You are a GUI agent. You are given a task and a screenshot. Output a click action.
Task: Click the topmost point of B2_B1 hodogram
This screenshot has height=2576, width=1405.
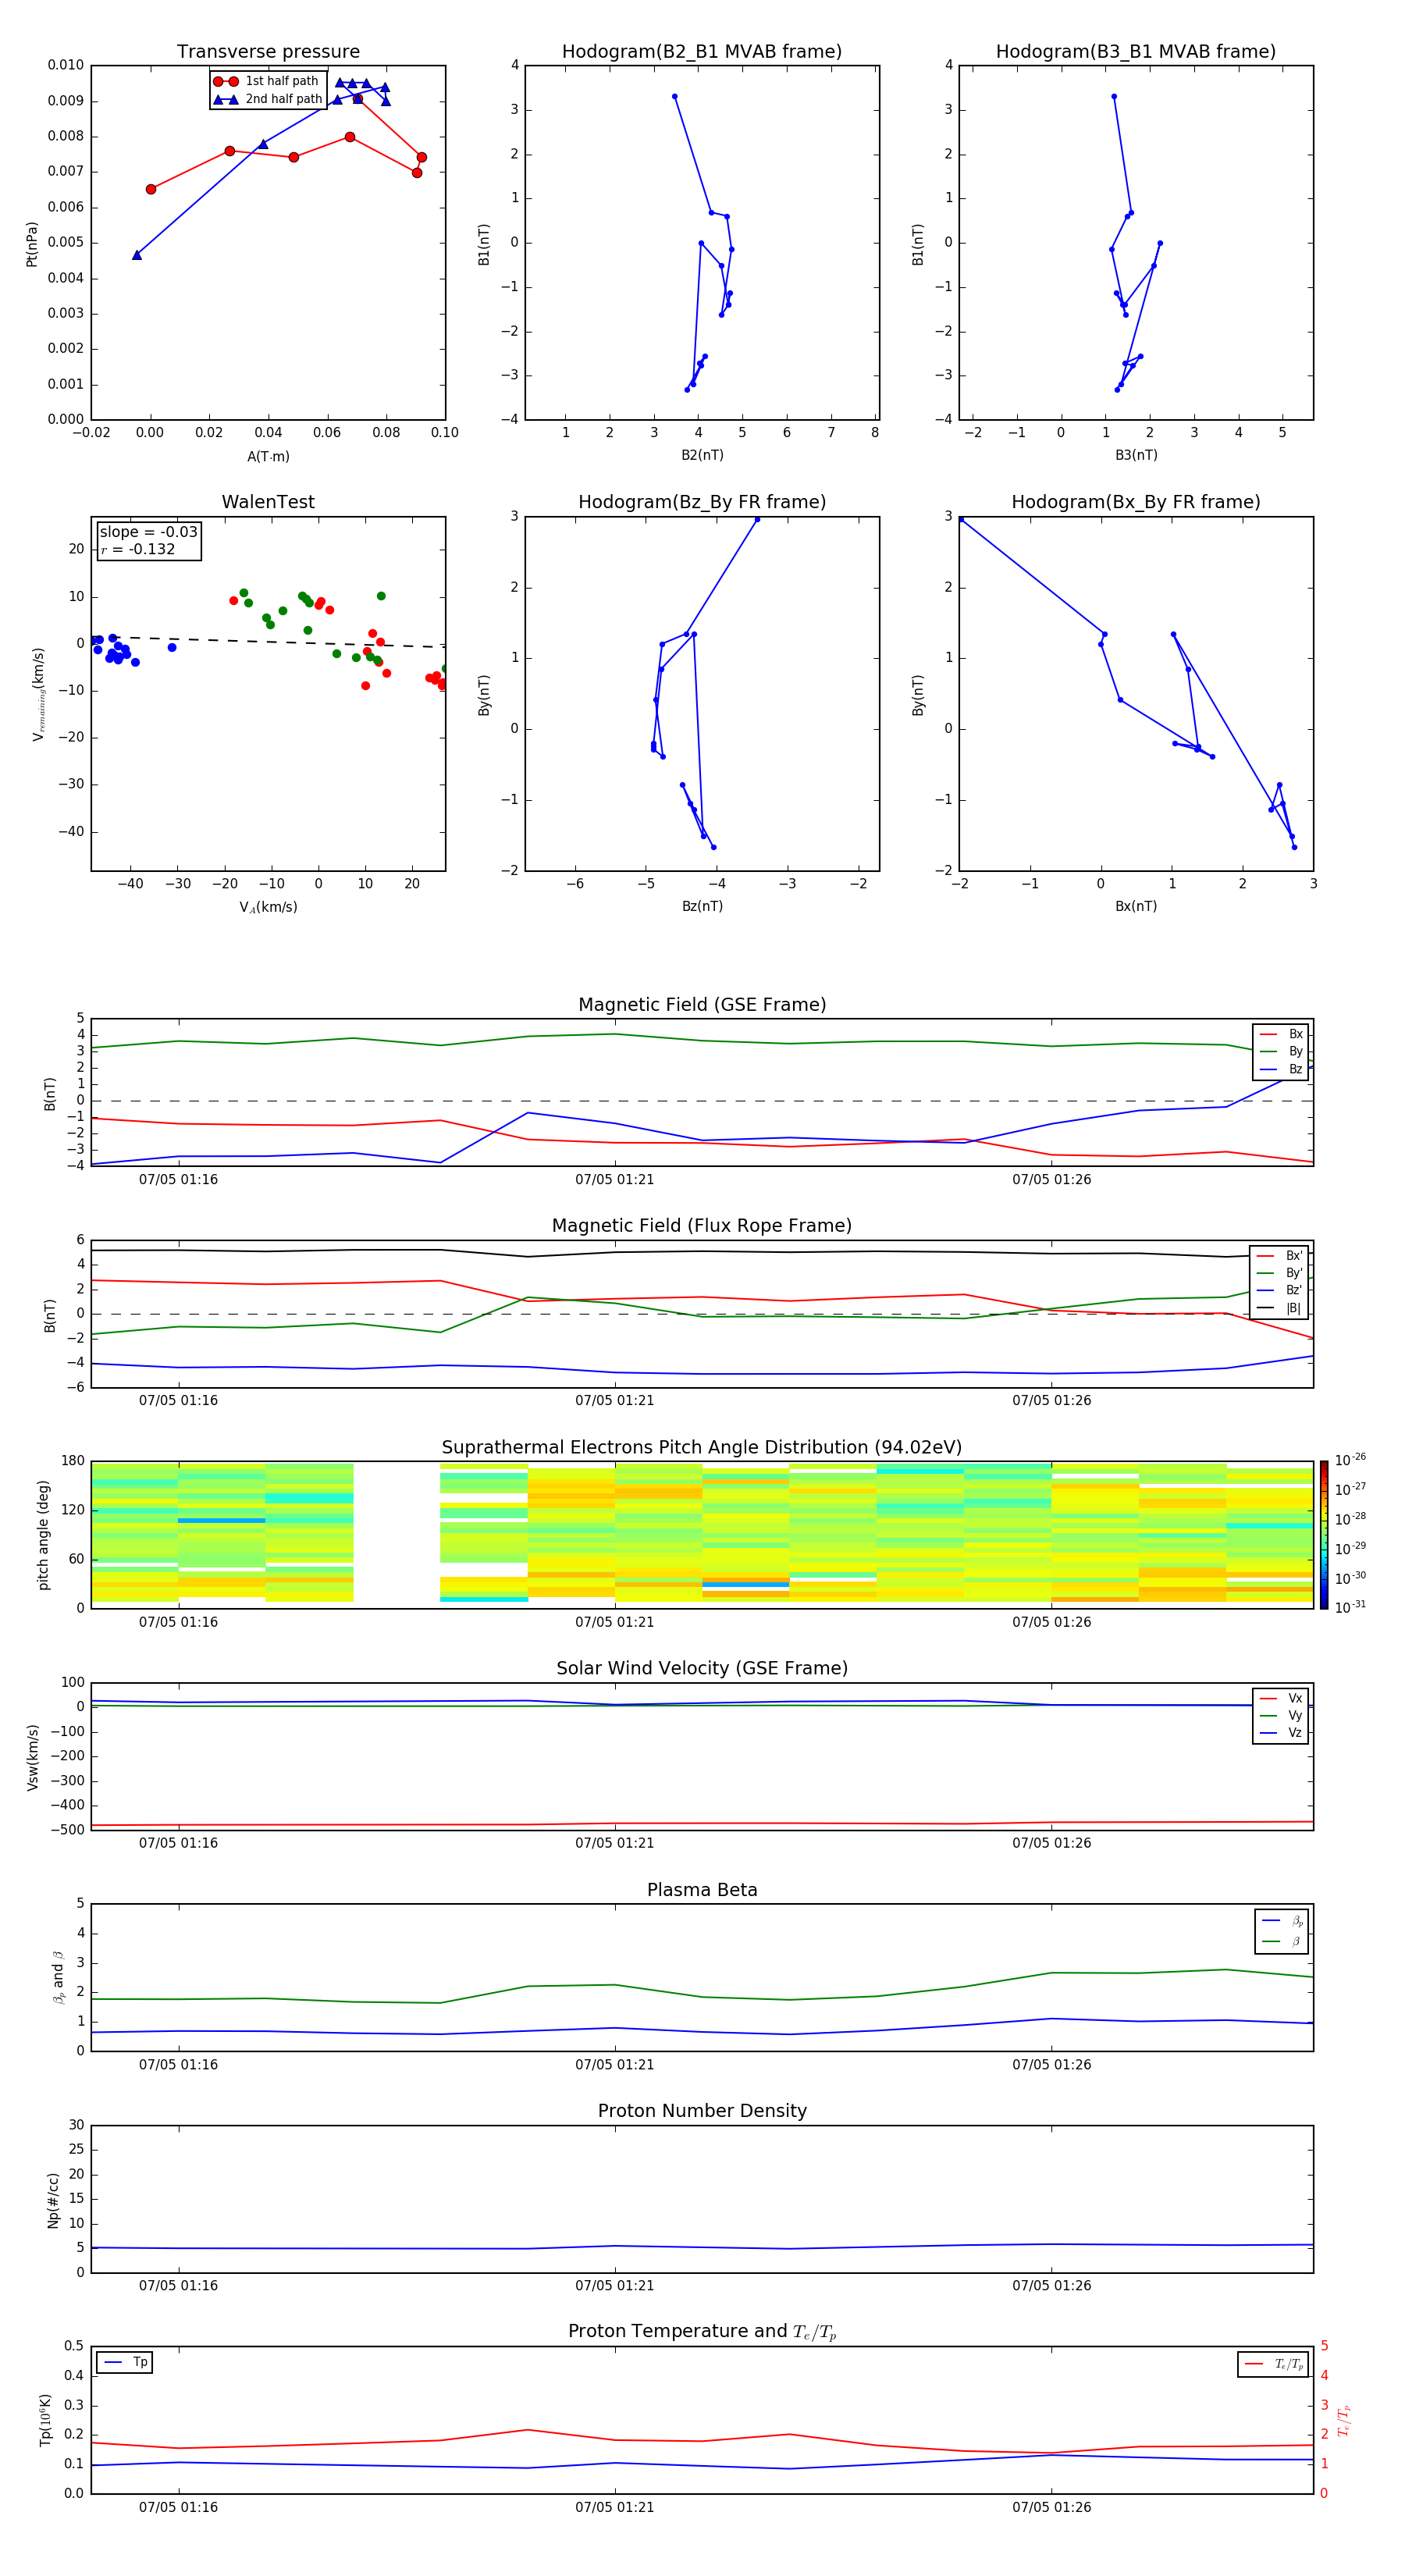675,97
